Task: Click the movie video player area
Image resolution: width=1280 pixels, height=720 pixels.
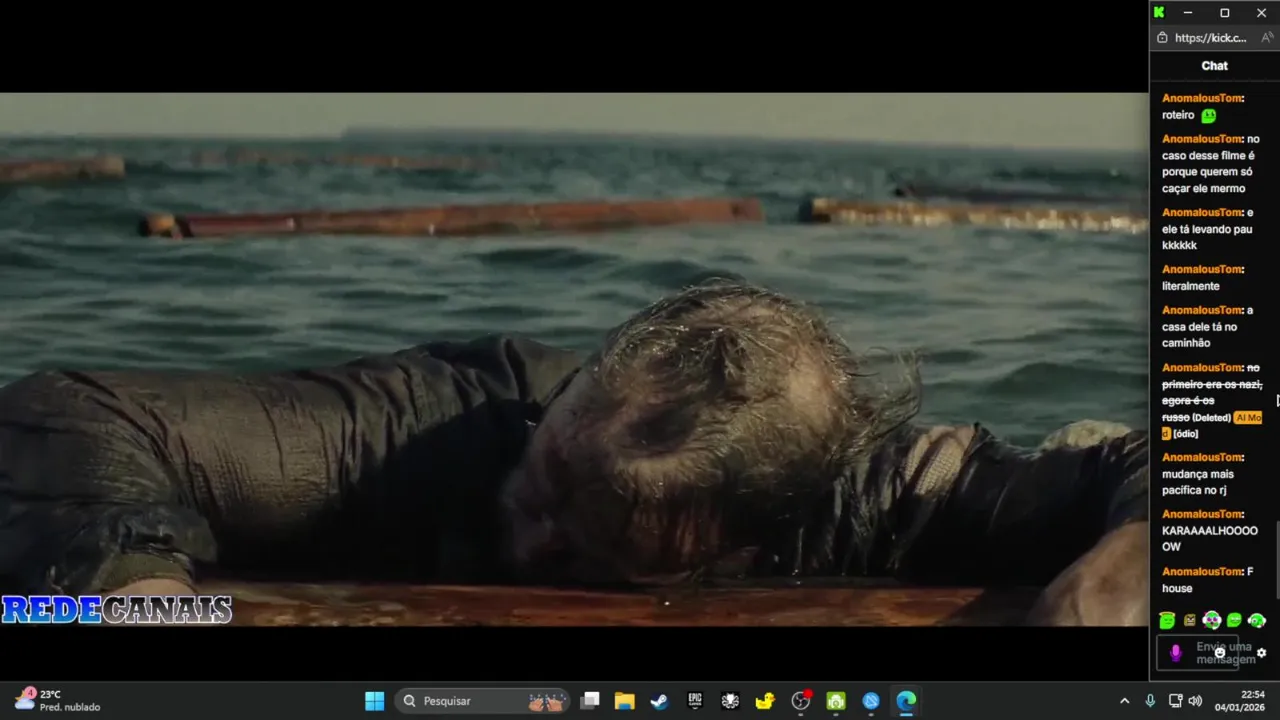Action: 574,359
